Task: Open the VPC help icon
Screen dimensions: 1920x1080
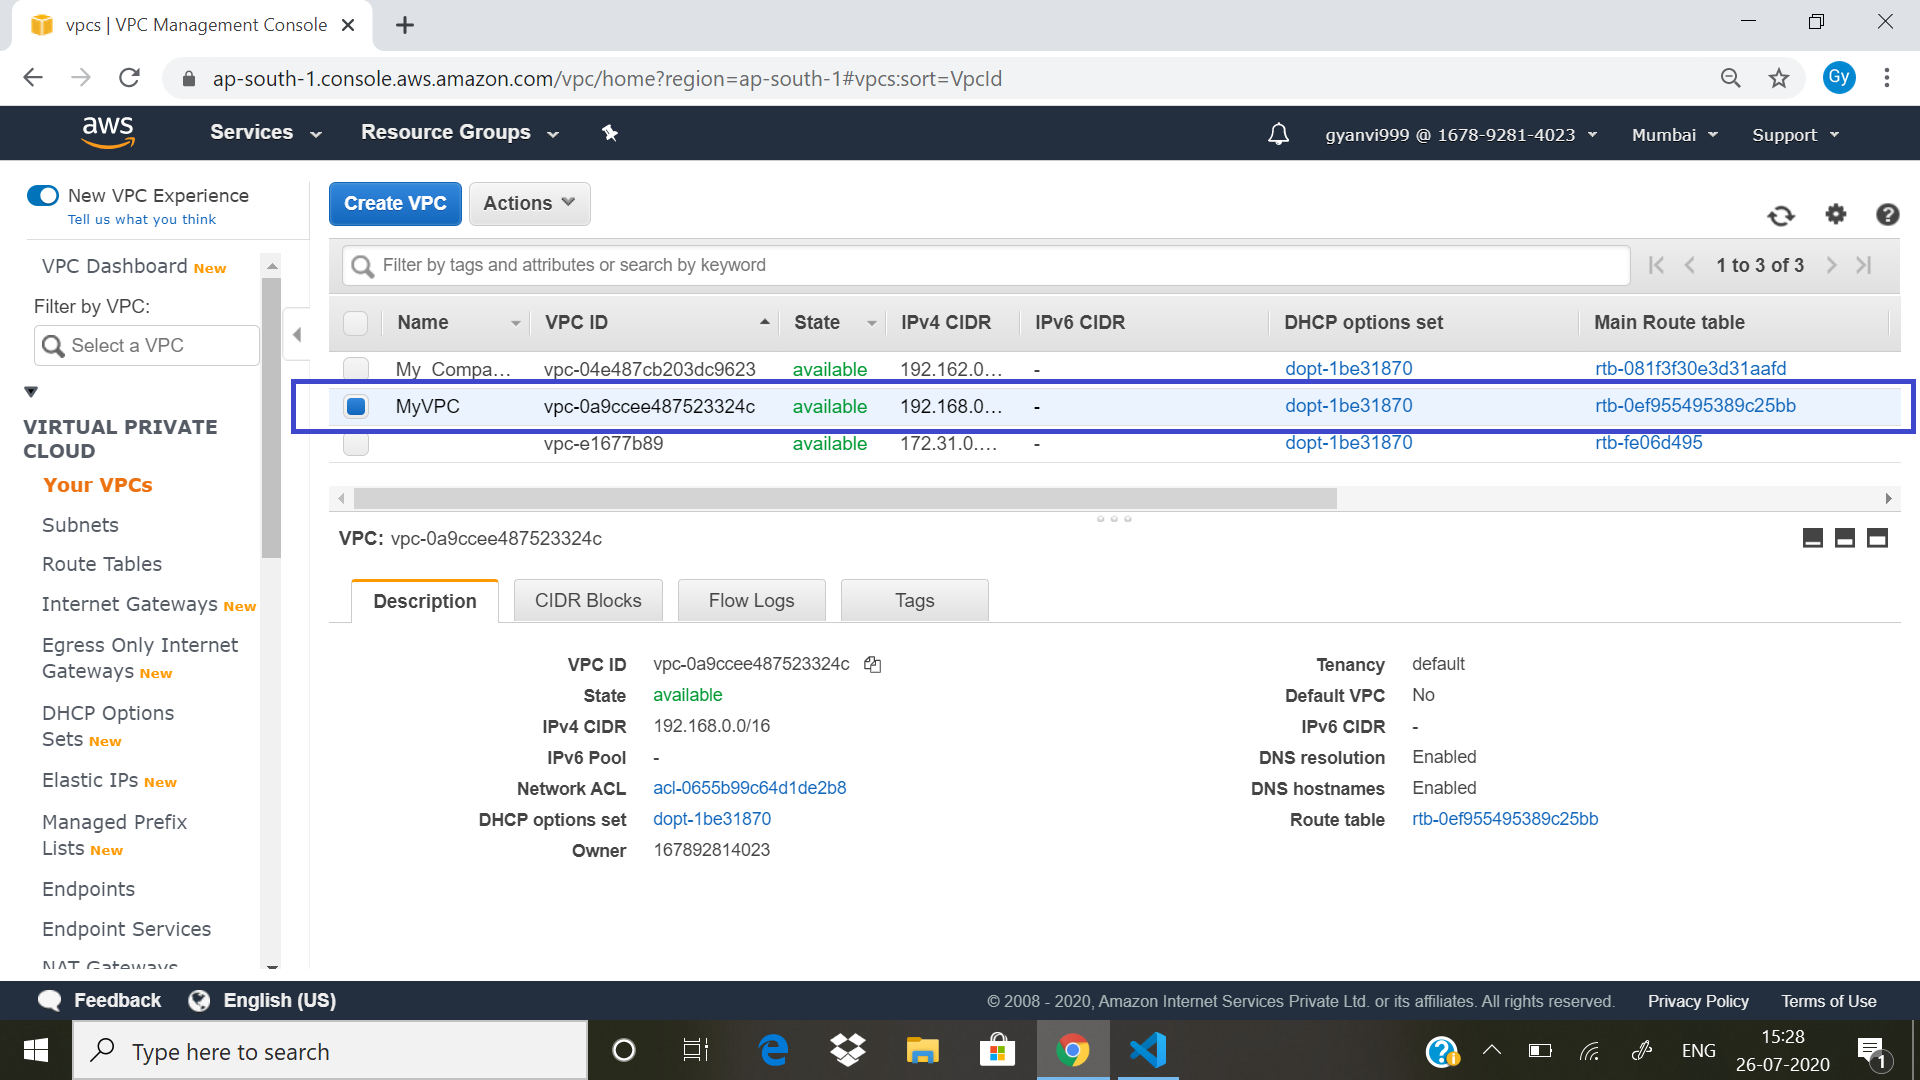Action: coord(1887,215)
